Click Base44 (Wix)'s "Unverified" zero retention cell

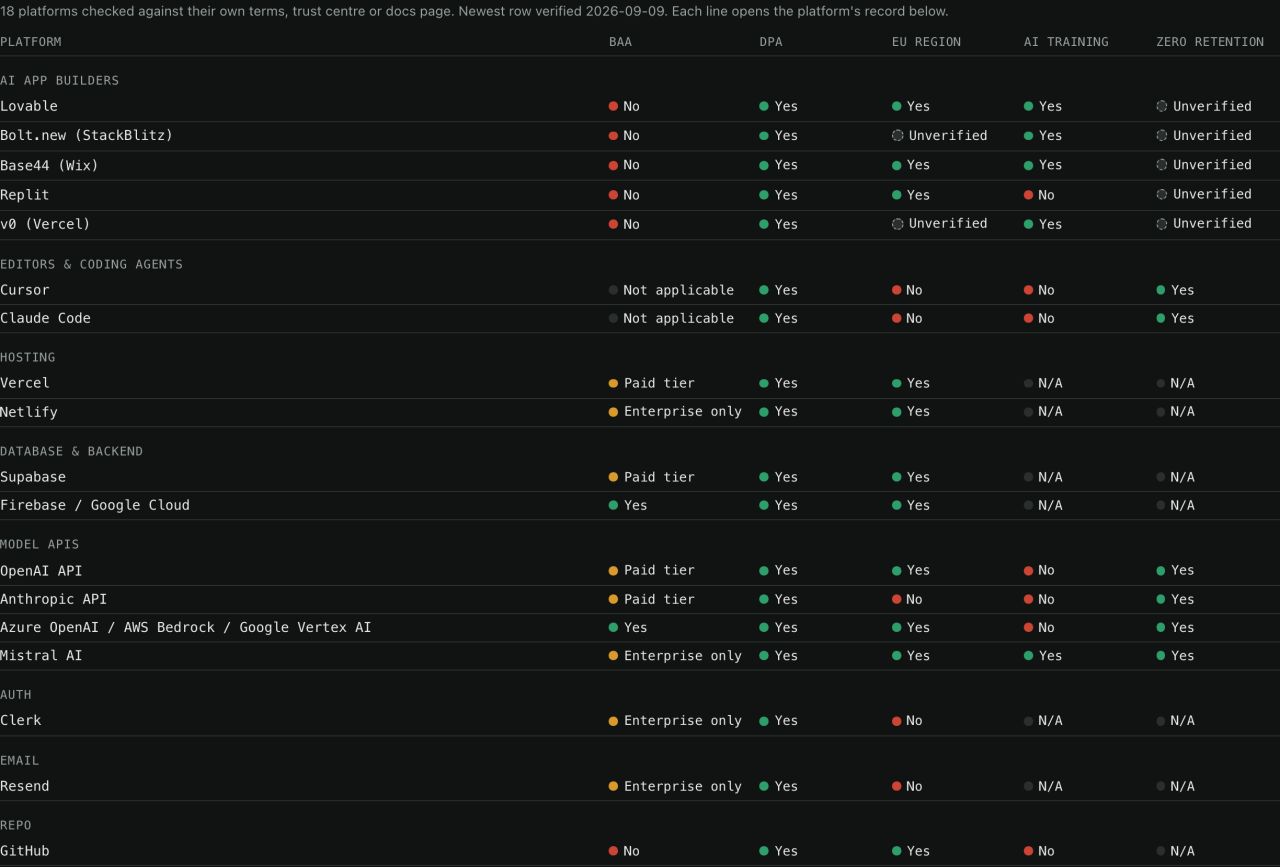click(x=1204, y=164)
